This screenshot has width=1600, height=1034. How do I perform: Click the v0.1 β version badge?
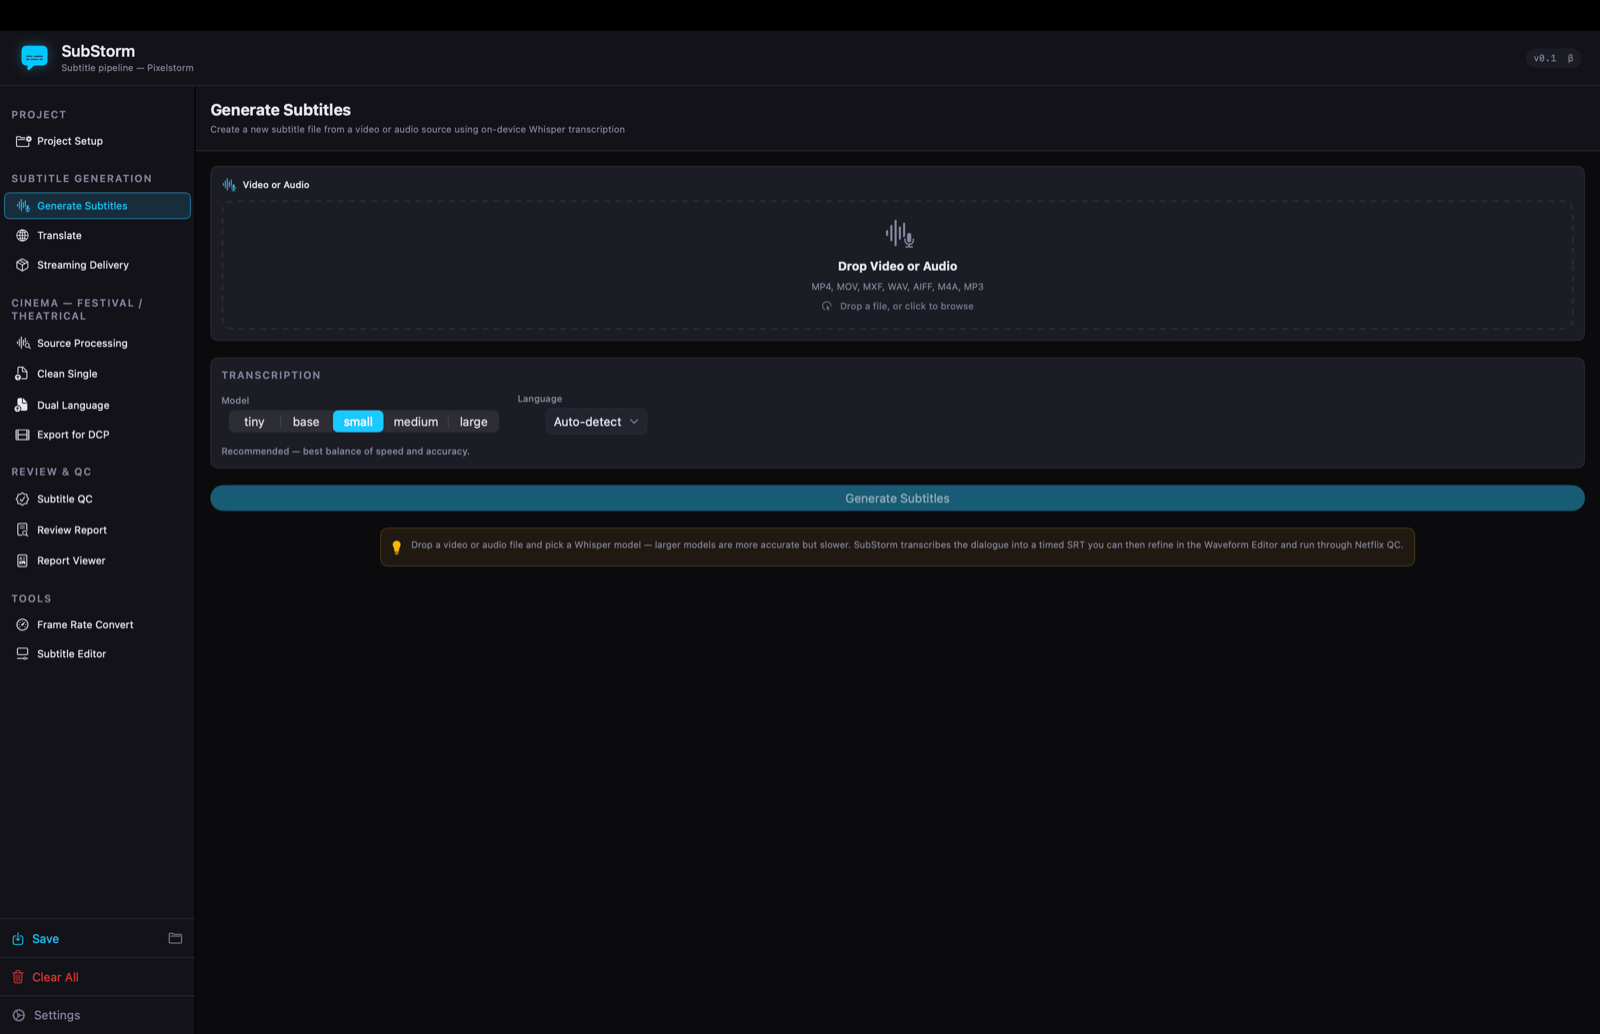pyautogui.click(x=1553, y=58)
